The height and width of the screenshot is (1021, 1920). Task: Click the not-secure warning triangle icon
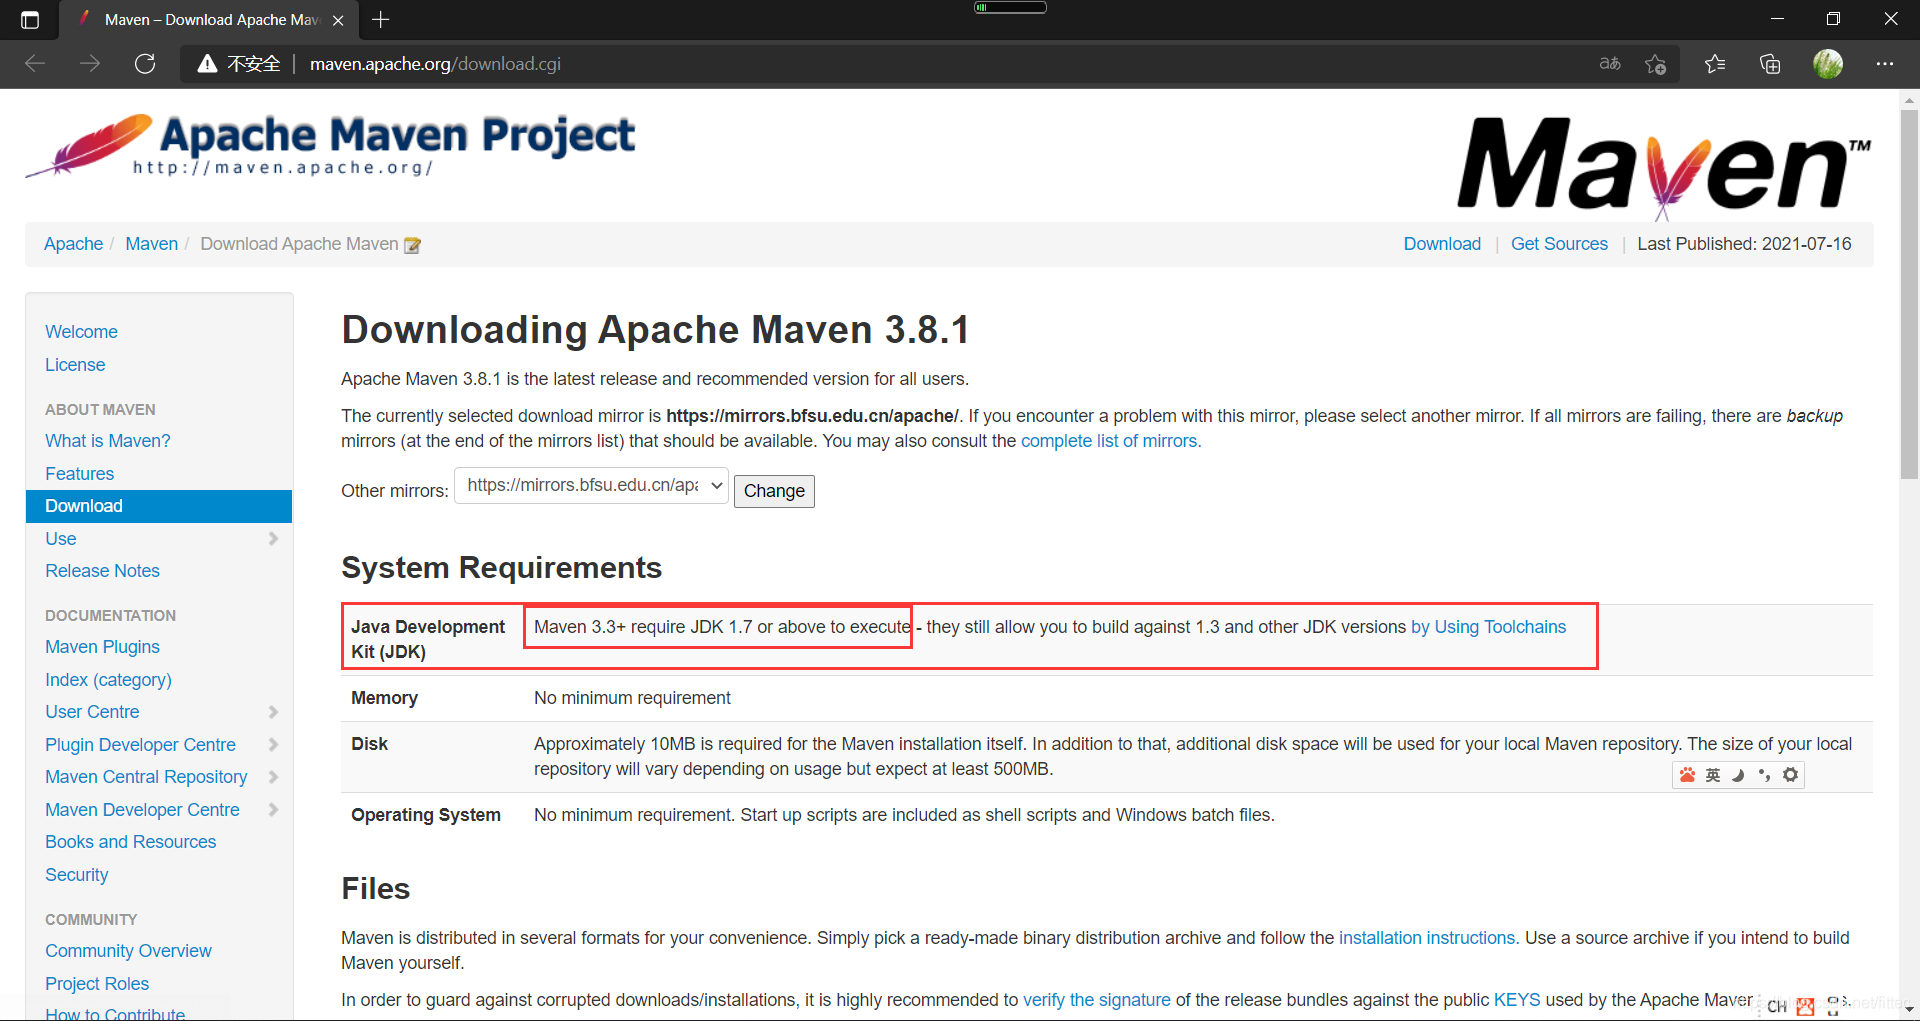tap(207, 64)
